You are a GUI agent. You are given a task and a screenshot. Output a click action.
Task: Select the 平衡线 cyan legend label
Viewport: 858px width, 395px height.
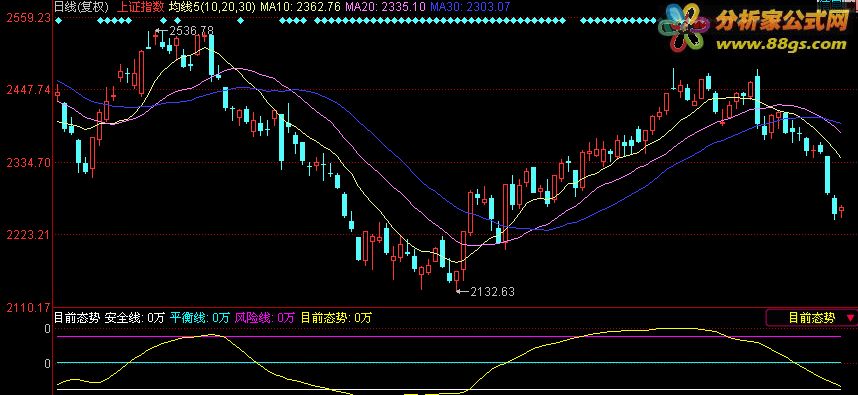(199, 317)
